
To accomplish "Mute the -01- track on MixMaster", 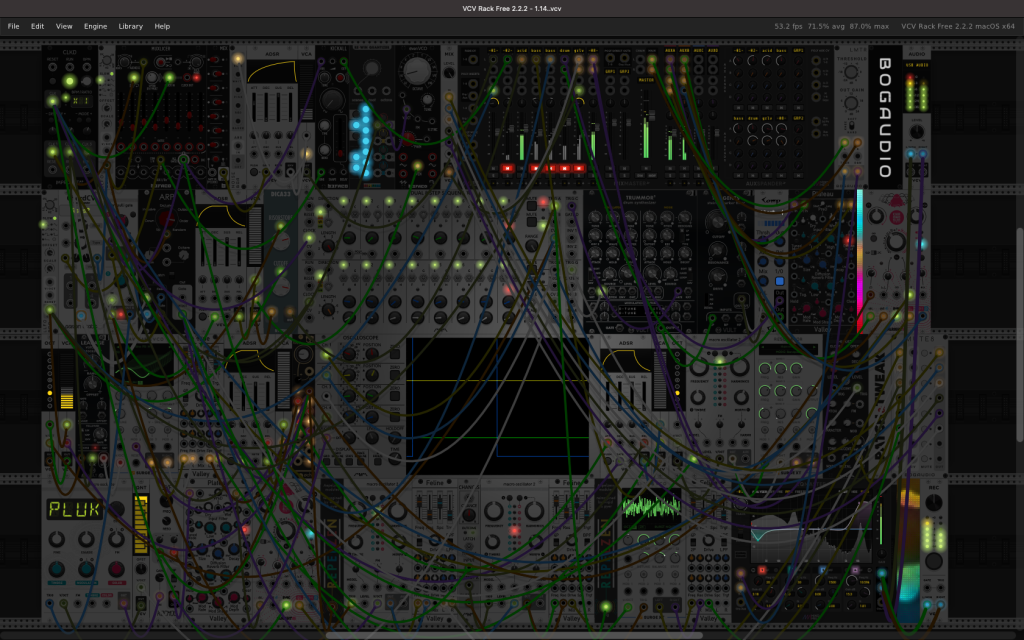I will (x=492, y=168).
